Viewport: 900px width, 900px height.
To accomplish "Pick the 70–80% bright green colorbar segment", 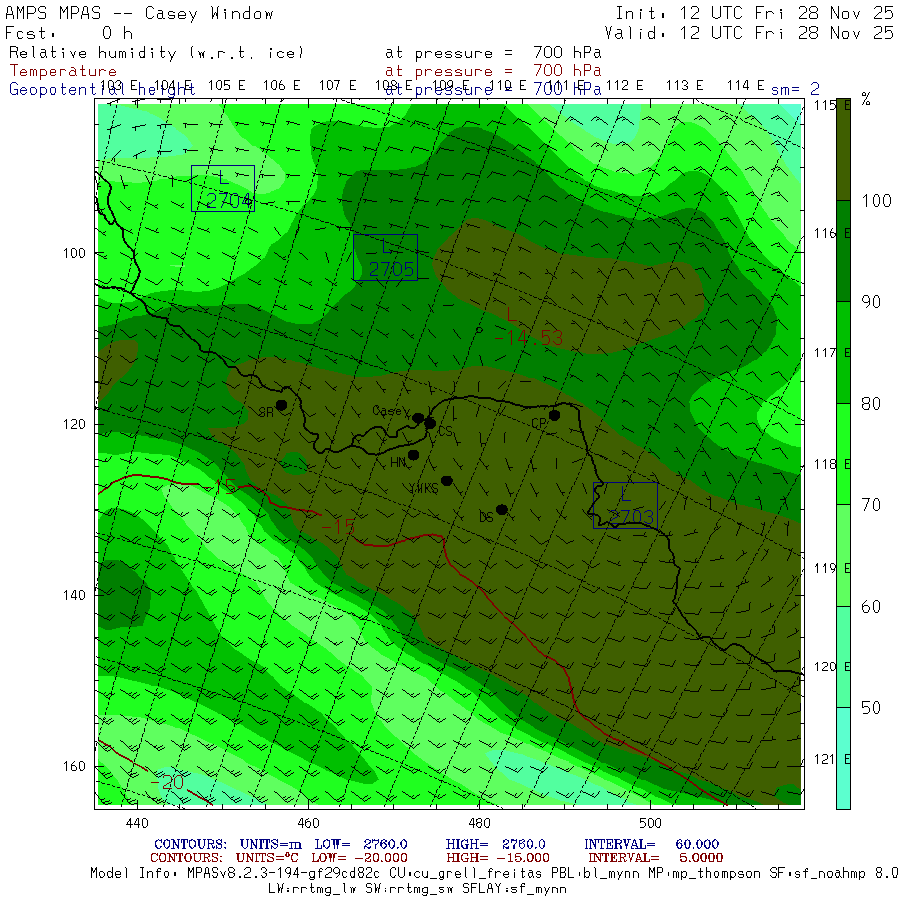I will point(843,454).
